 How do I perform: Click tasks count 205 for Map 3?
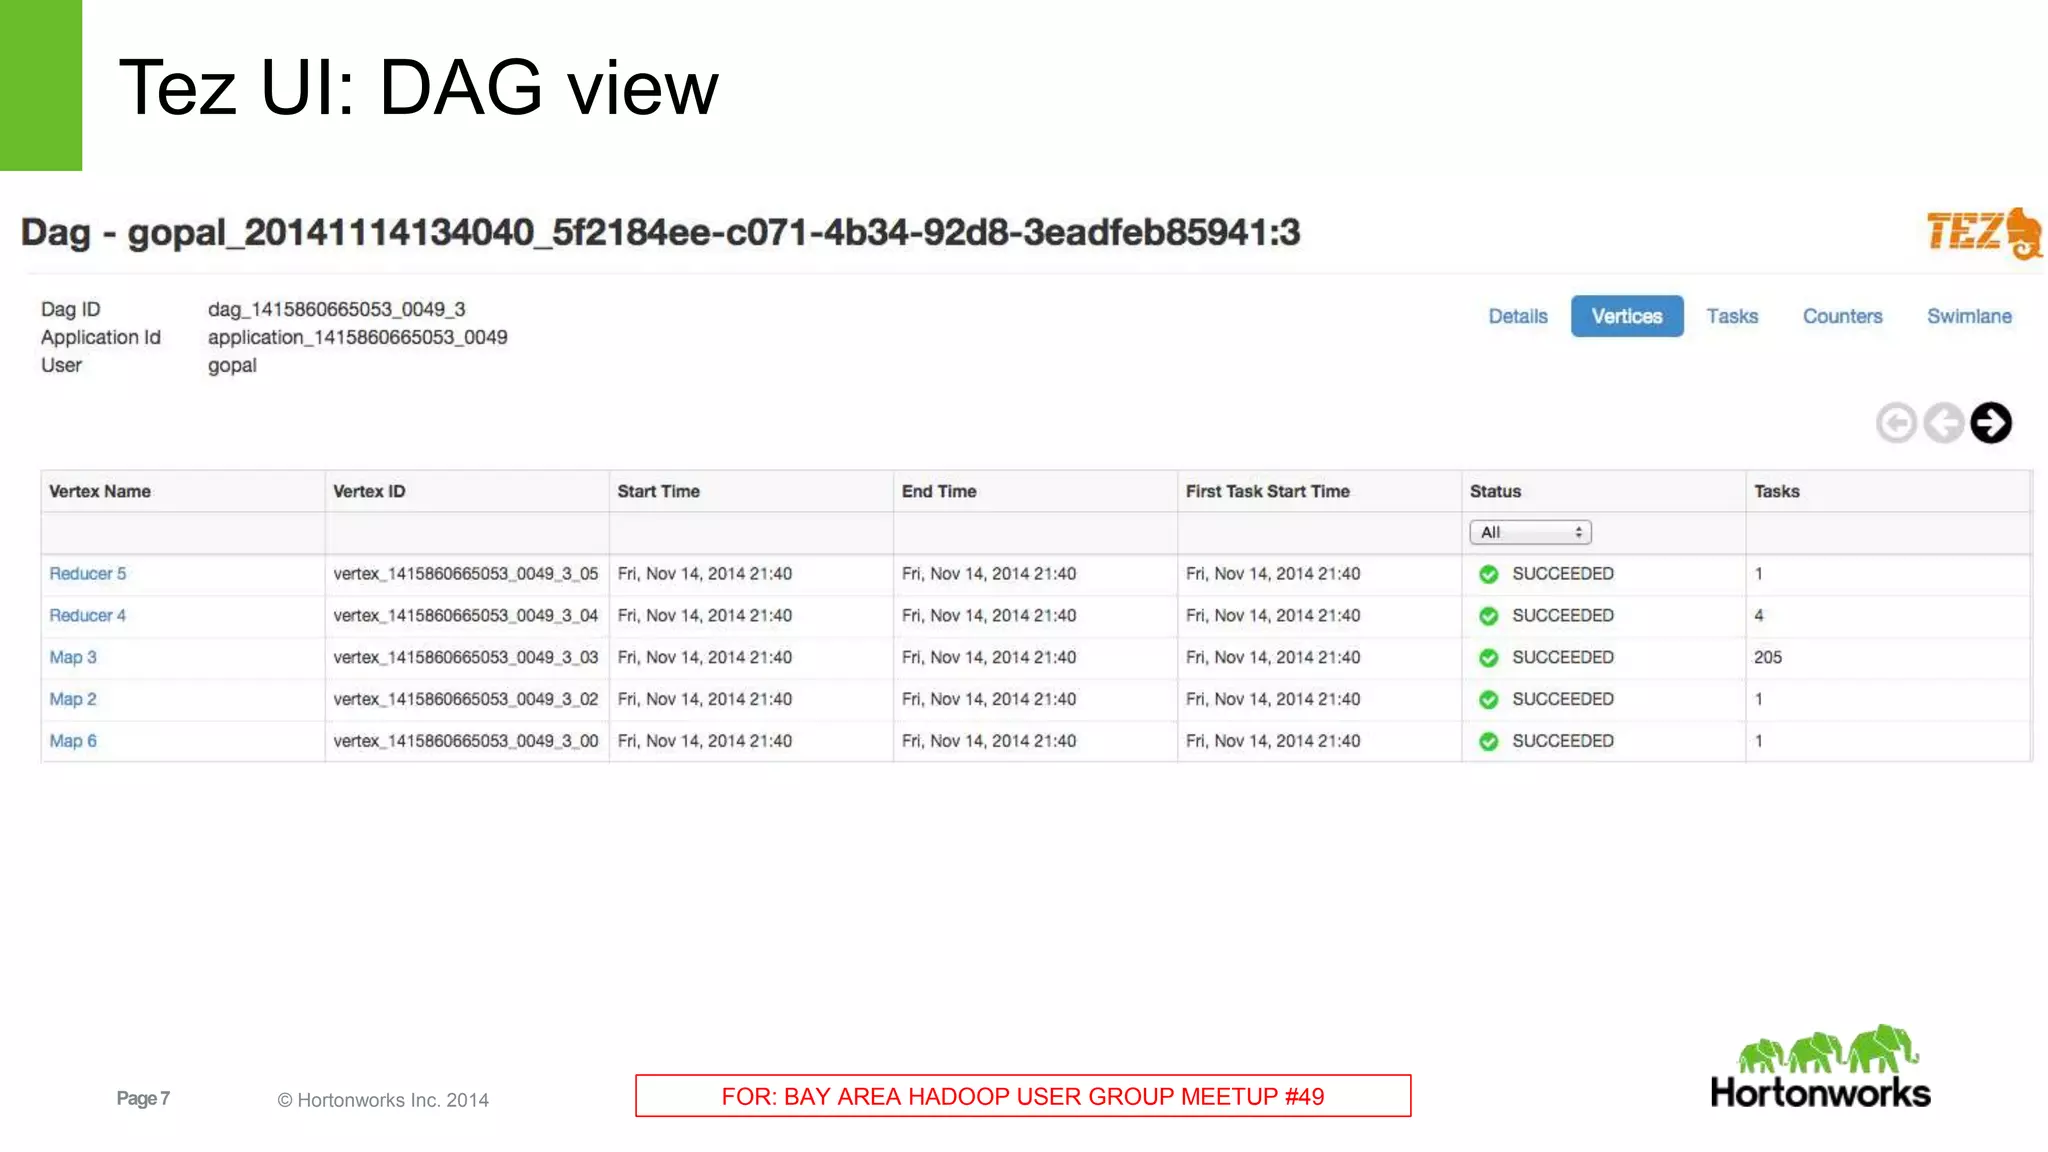click(x=1768, y=658)
